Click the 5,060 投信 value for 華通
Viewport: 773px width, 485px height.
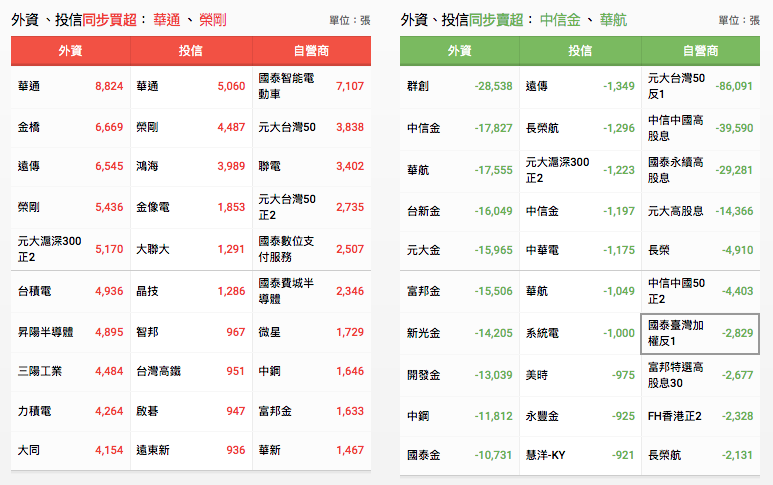coord(231,86)
